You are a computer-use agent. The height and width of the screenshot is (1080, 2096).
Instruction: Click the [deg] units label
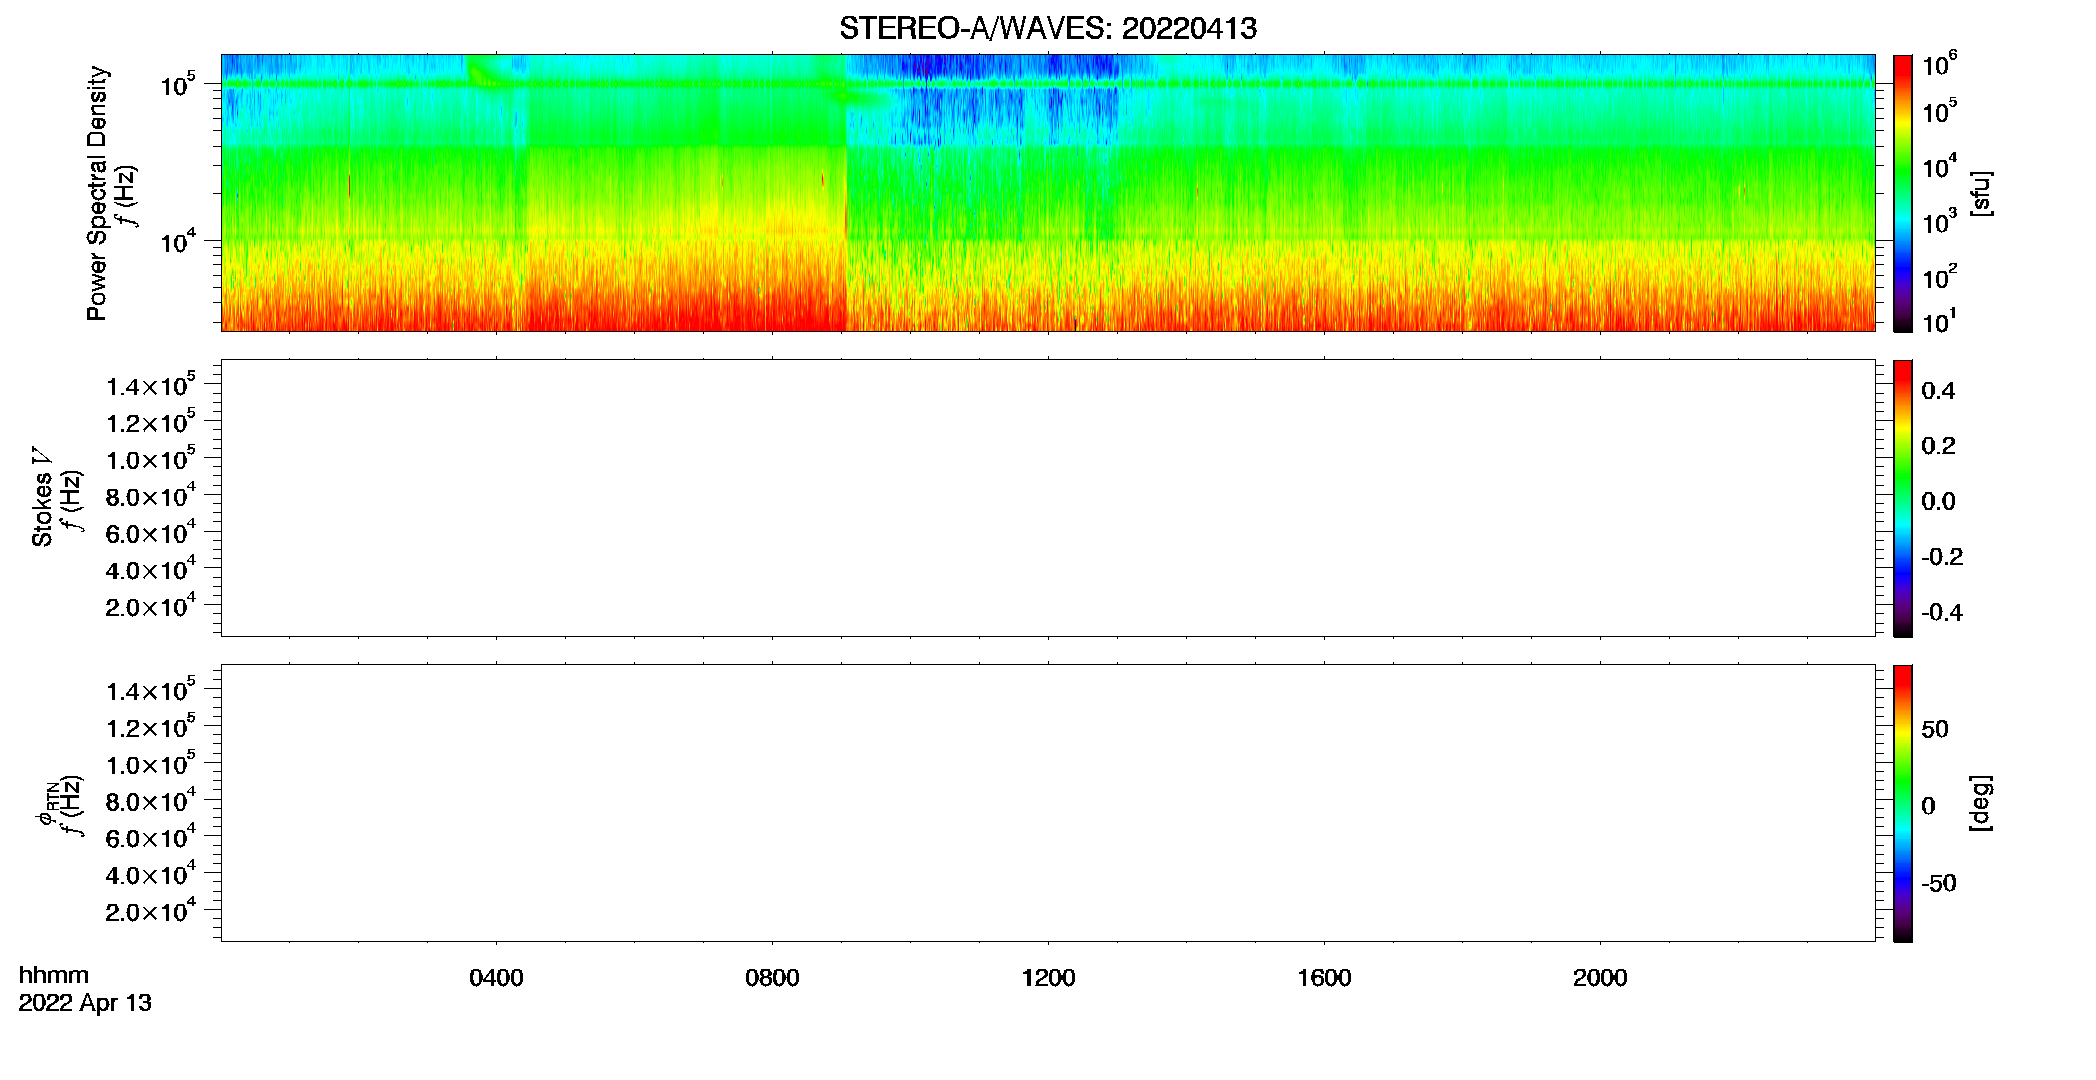[1981, 803]
